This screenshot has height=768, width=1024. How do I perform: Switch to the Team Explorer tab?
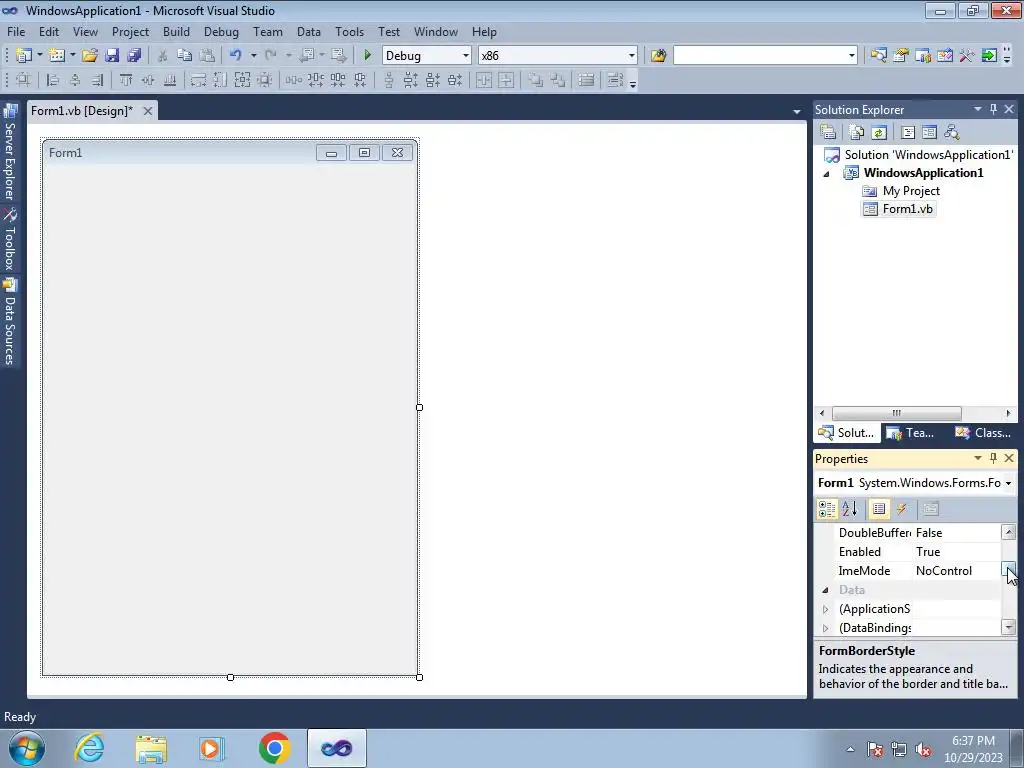910,433
